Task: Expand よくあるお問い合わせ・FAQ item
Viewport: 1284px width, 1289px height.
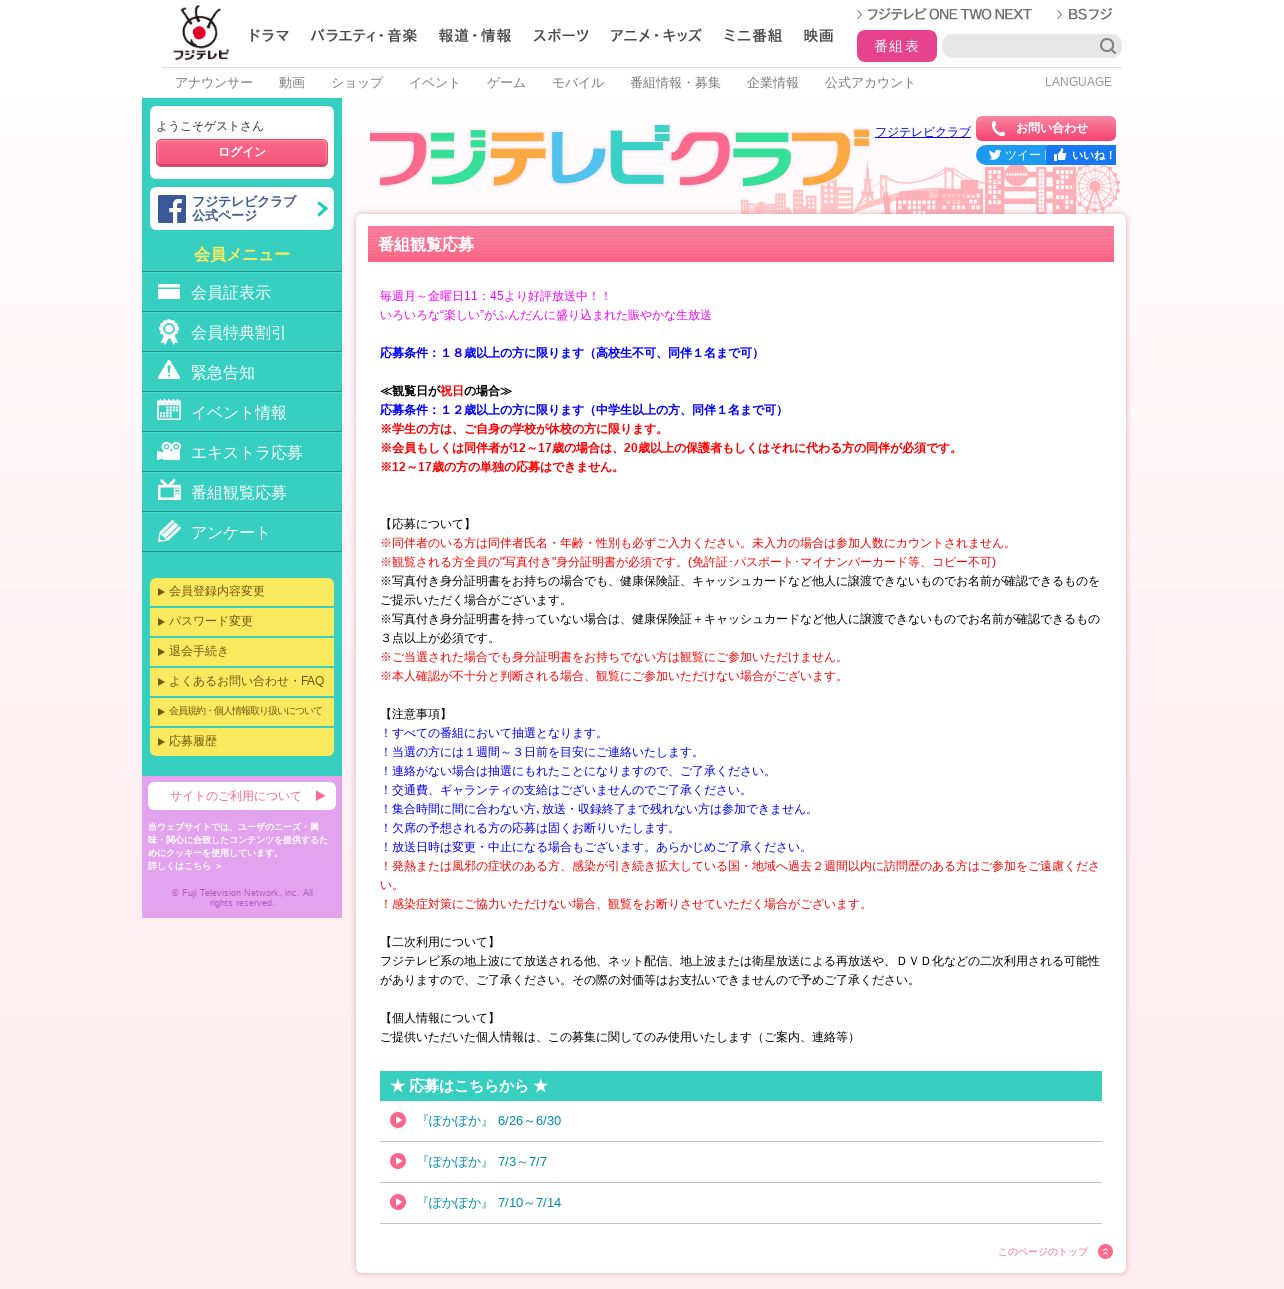Action: pos(242,681)
